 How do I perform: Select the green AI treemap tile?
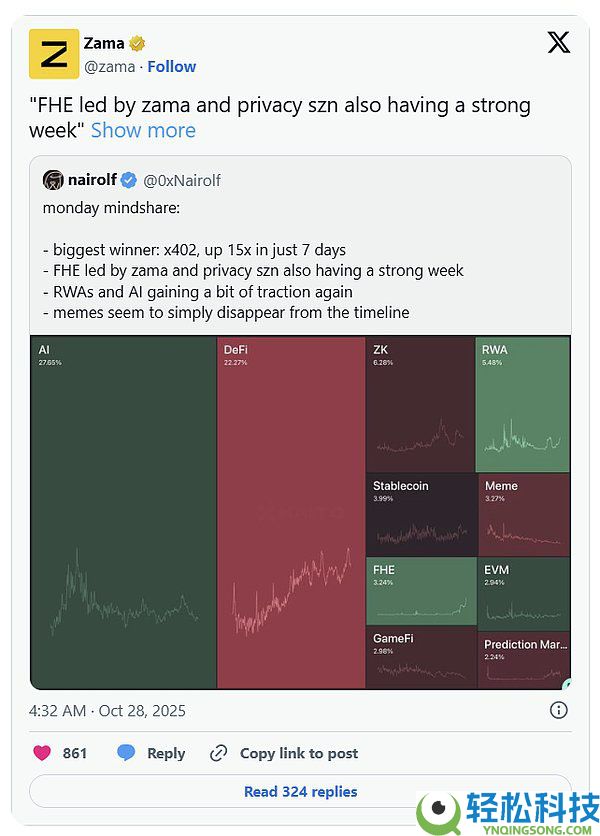coord(123,512)
